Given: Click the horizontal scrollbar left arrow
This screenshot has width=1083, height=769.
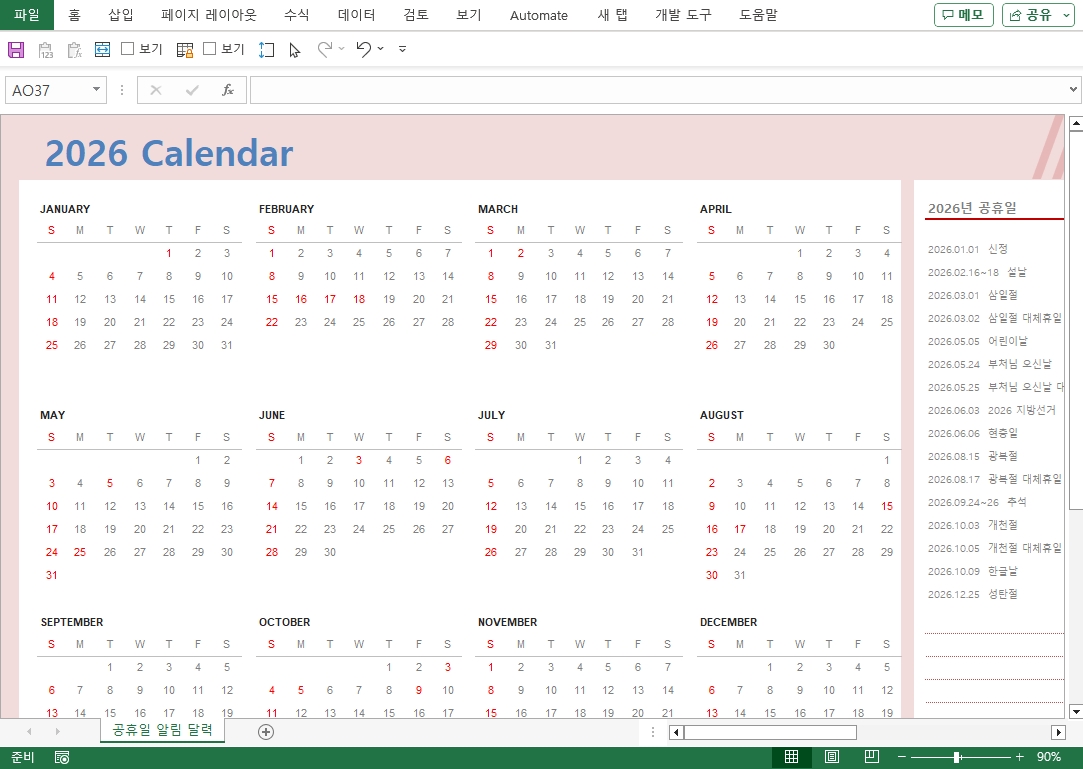Looking at the screenshot, I should (x=676, y=732).
